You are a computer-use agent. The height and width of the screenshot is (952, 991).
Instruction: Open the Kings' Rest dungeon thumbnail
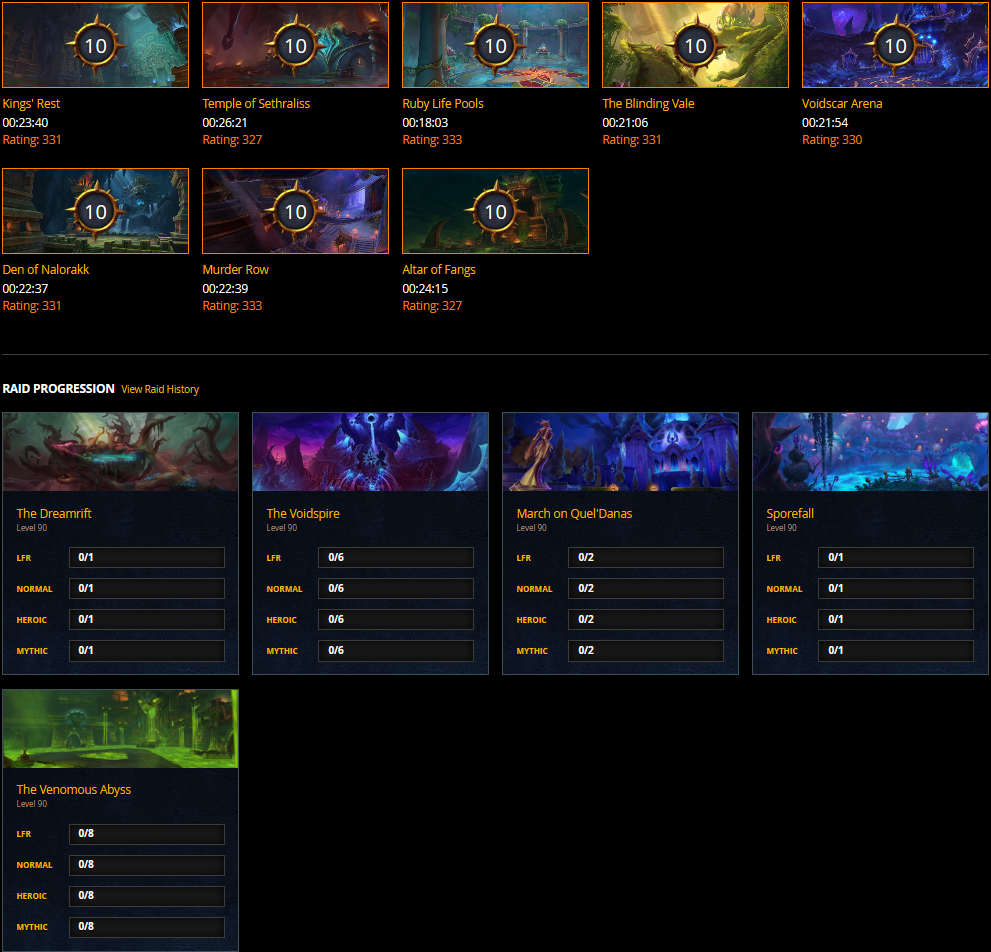click(x=95, y=45)
